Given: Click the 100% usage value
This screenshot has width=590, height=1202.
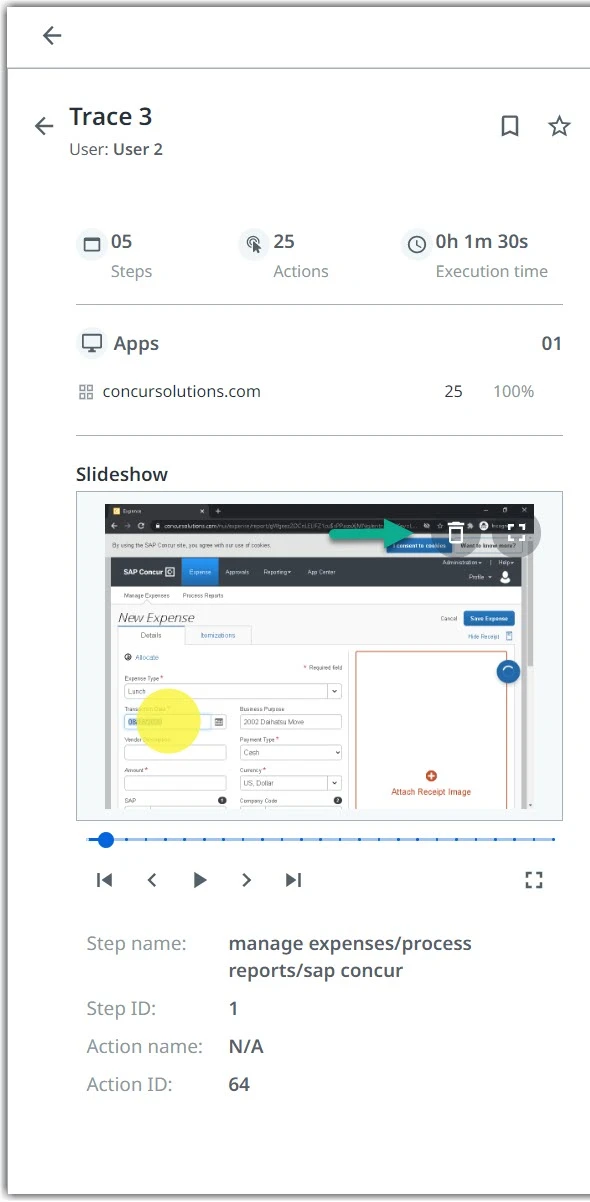Looking at the screenshot, I should pos(514,392).
